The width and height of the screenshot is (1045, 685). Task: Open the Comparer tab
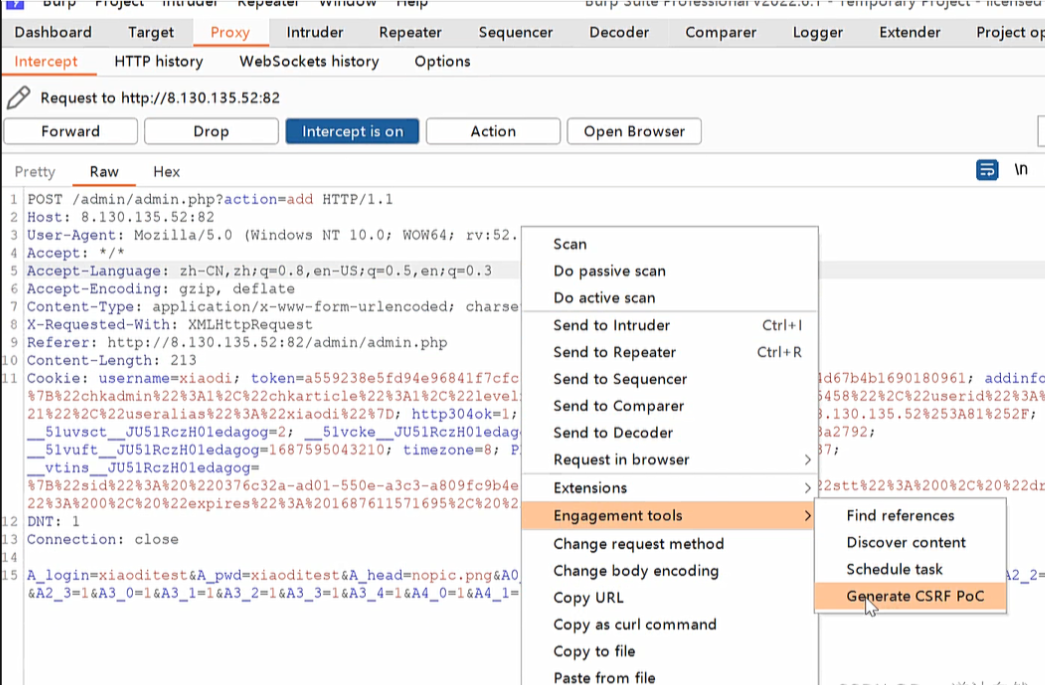[x=721, y=32]
